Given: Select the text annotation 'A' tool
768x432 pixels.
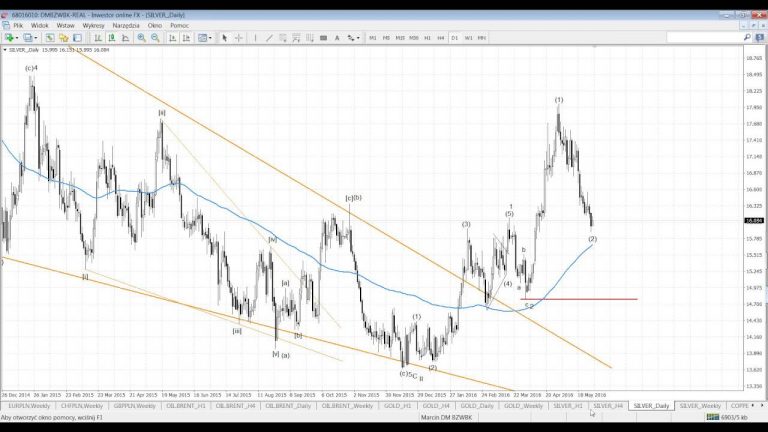Looking at the screenshot, I should coord(337,38).
